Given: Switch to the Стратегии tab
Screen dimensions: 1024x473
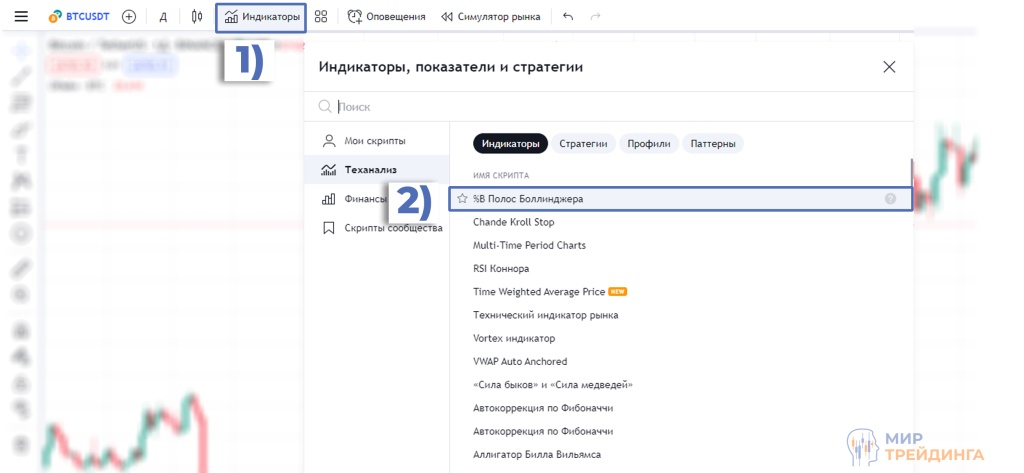Looking at the screenshot, I should (x=583, y=144).
